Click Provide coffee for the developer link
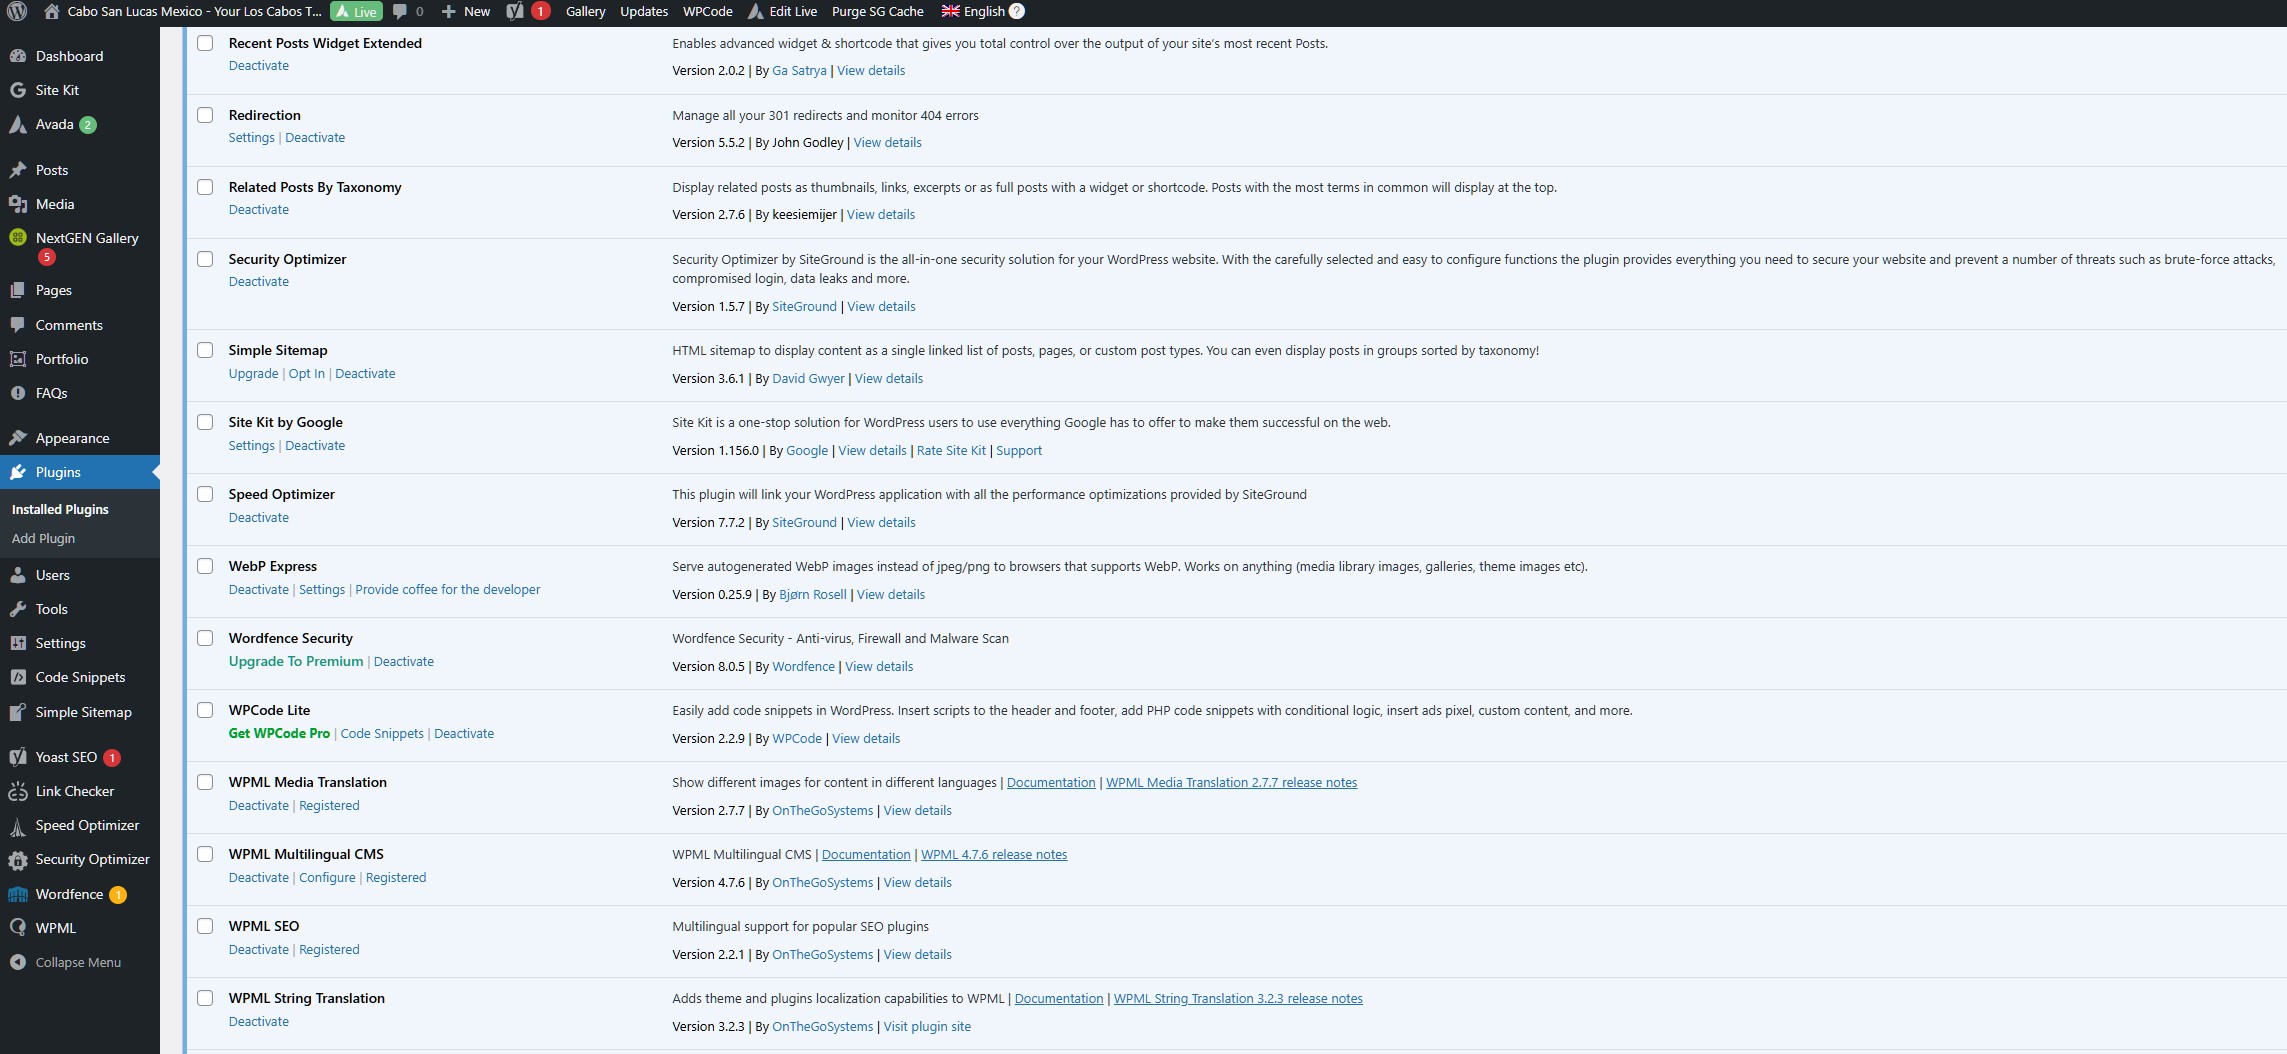Screen dimensions: 2287x1054 [448, 589]
